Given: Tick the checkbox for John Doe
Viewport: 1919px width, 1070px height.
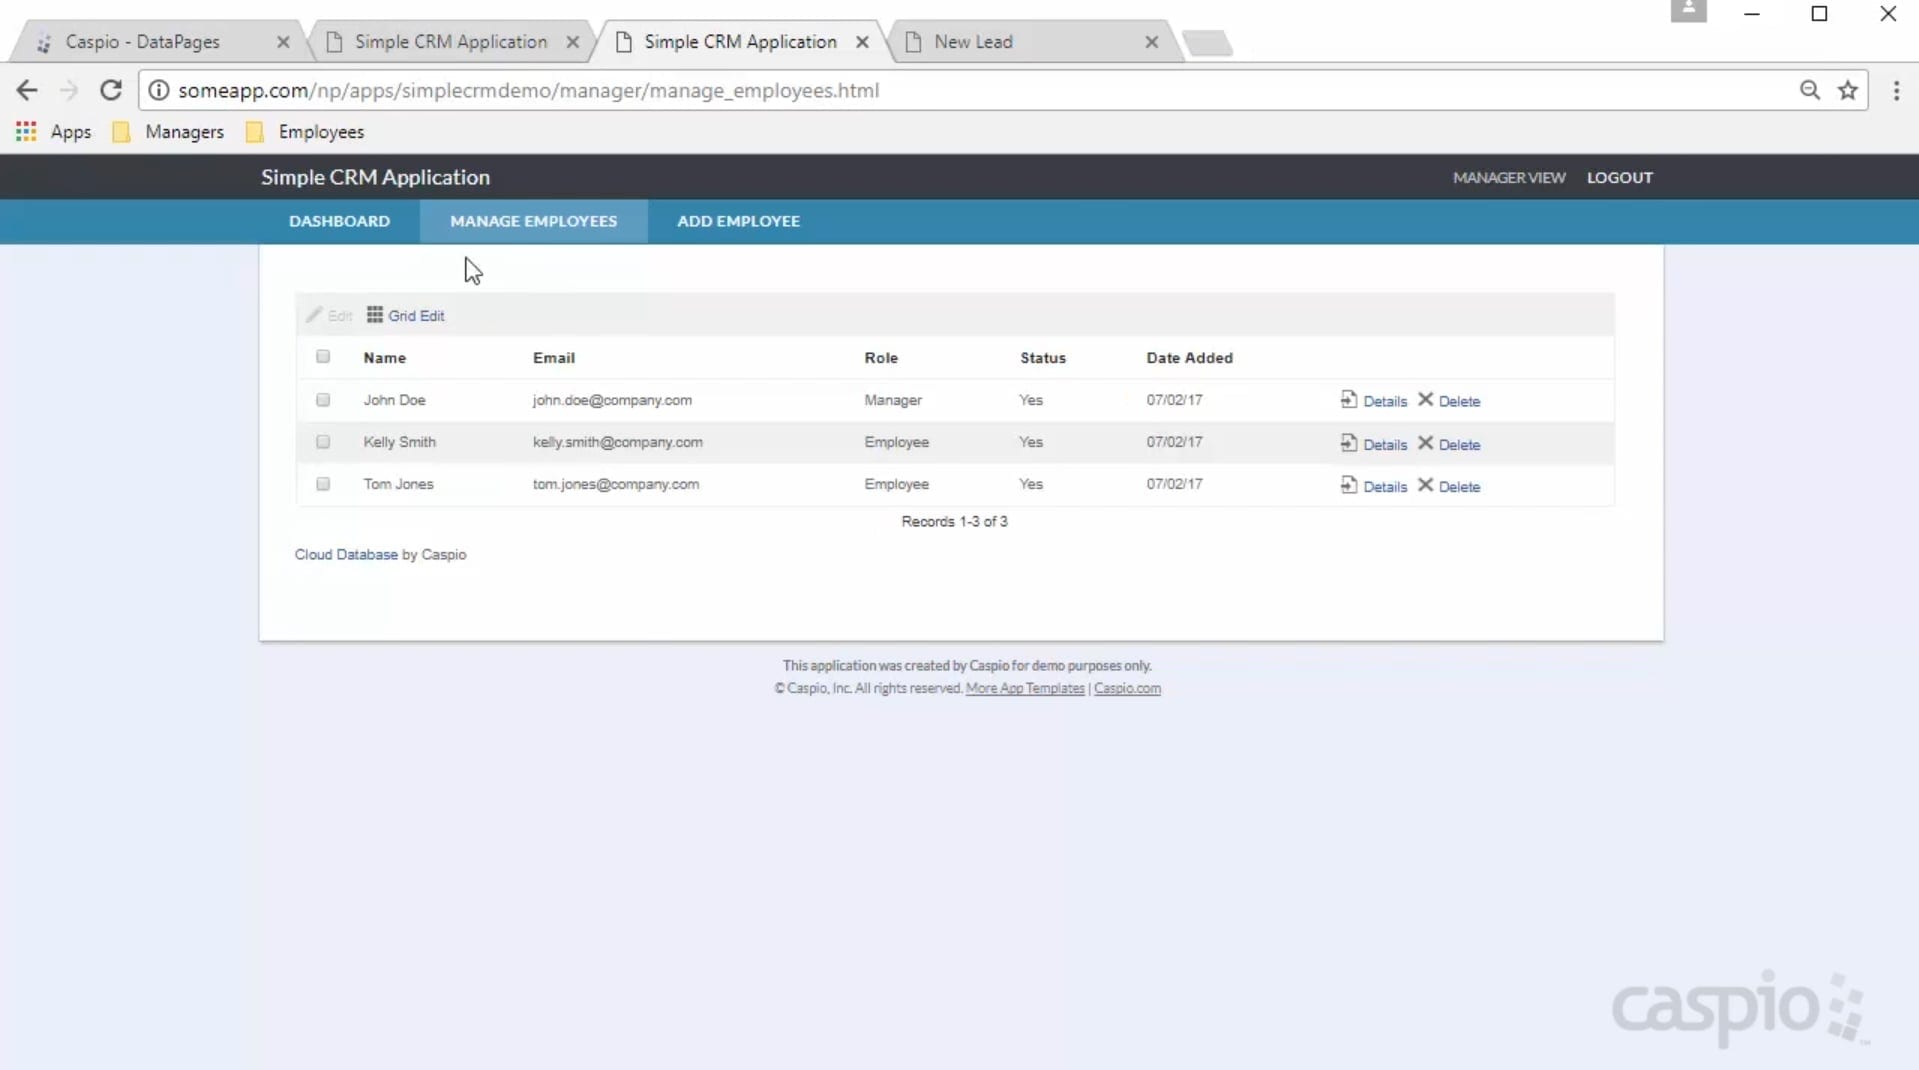Looking at the screenshot, I should (x=323, y=400).
